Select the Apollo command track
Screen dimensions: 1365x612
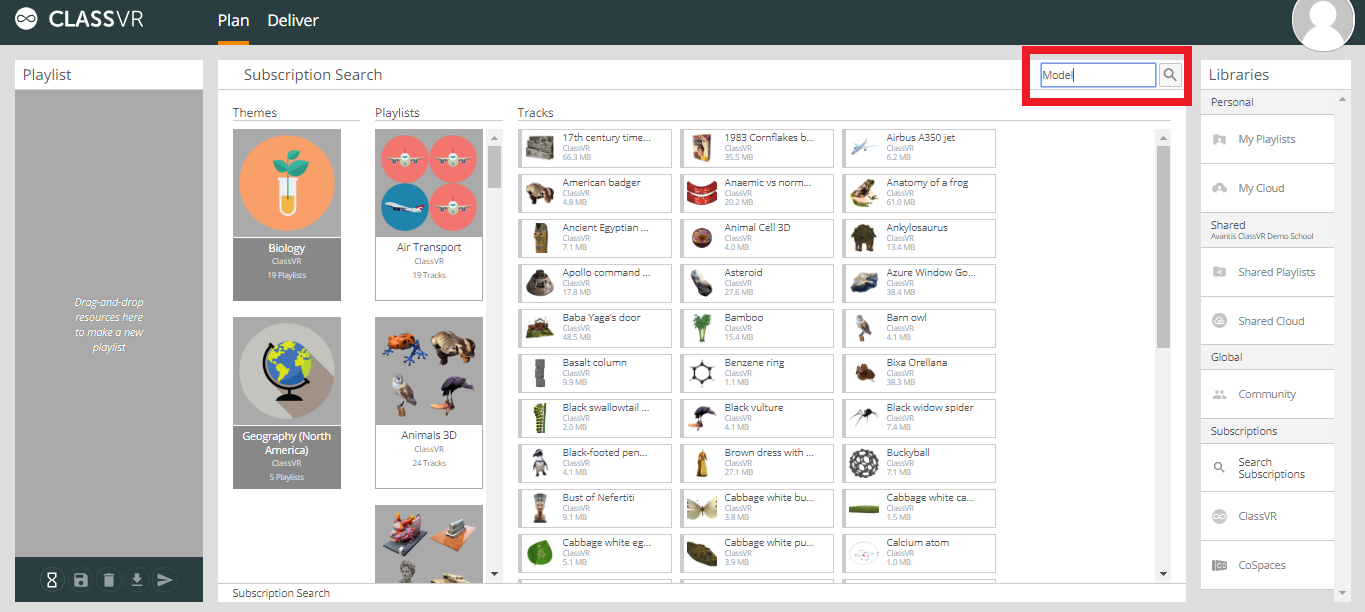595,283
